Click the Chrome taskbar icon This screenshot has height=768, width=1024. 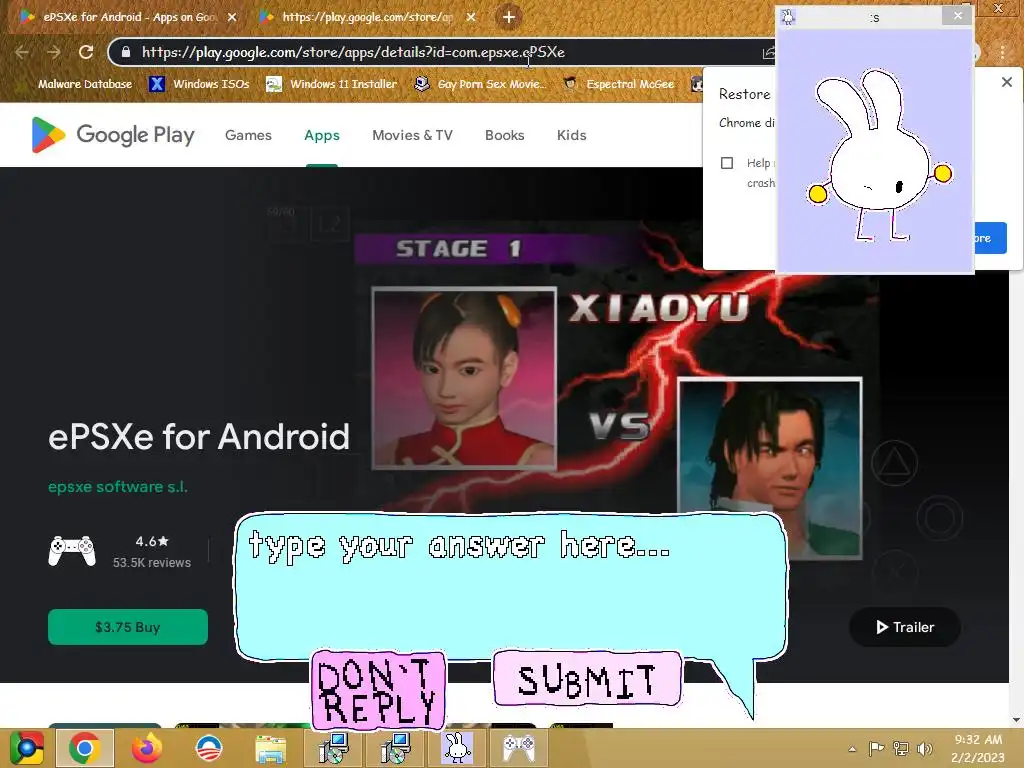coord(85,748)
